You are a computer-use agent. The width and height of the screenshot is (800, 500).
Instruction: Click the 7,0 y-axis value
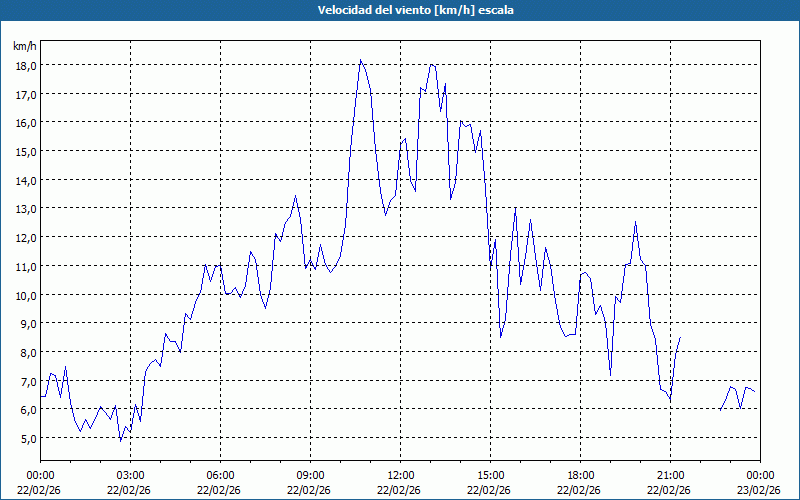pyautogui.click(x=28, y=381)
